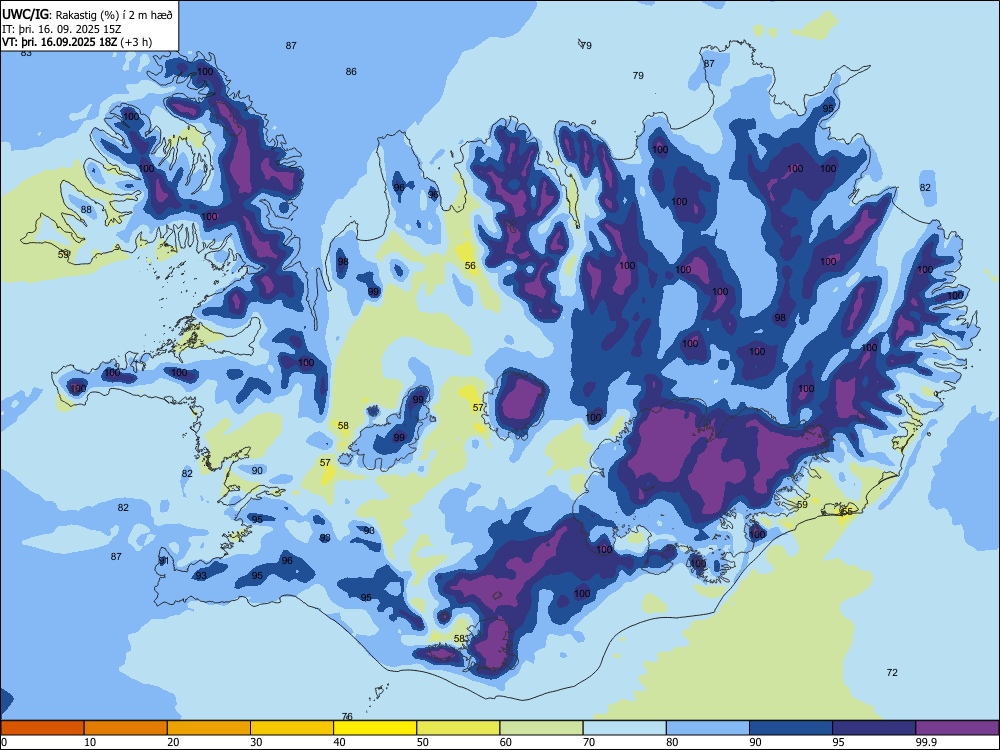1000x750 pixels.
Task: Click the legend tick label '30'
Action: pos(256,742)
